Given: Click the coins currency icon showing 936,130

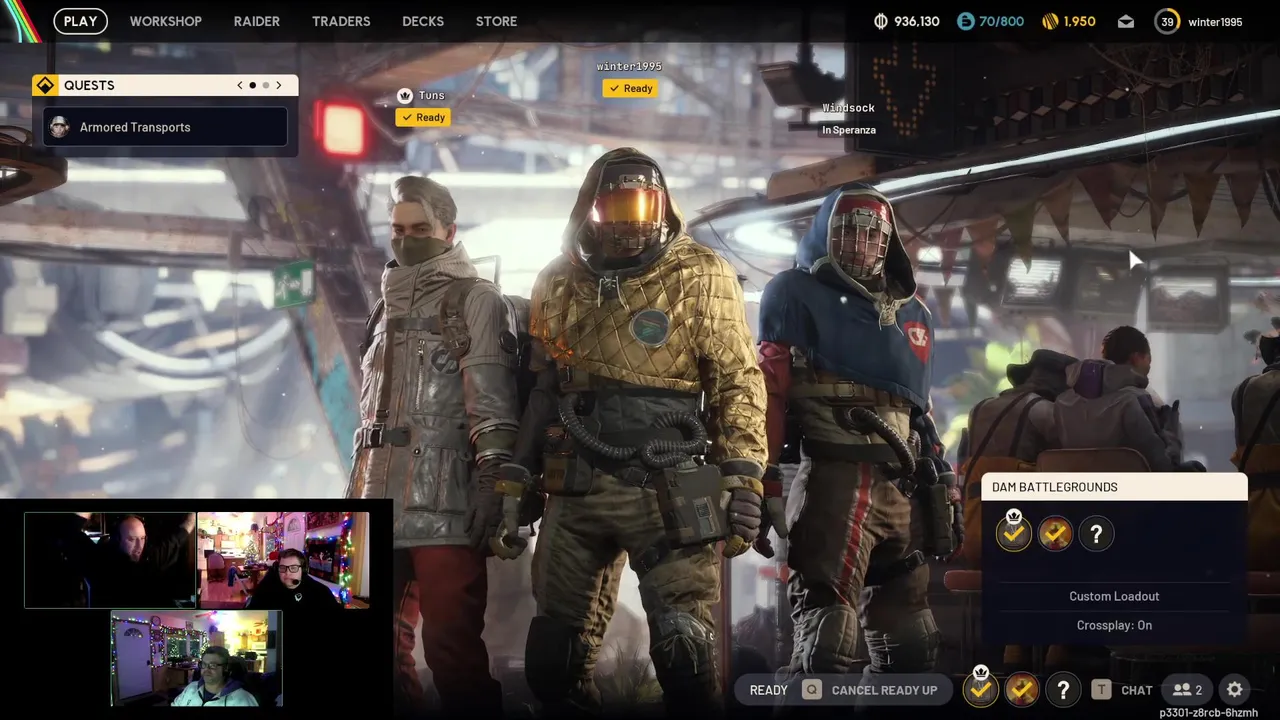Looking at the screenshot, I should (881, 21).
